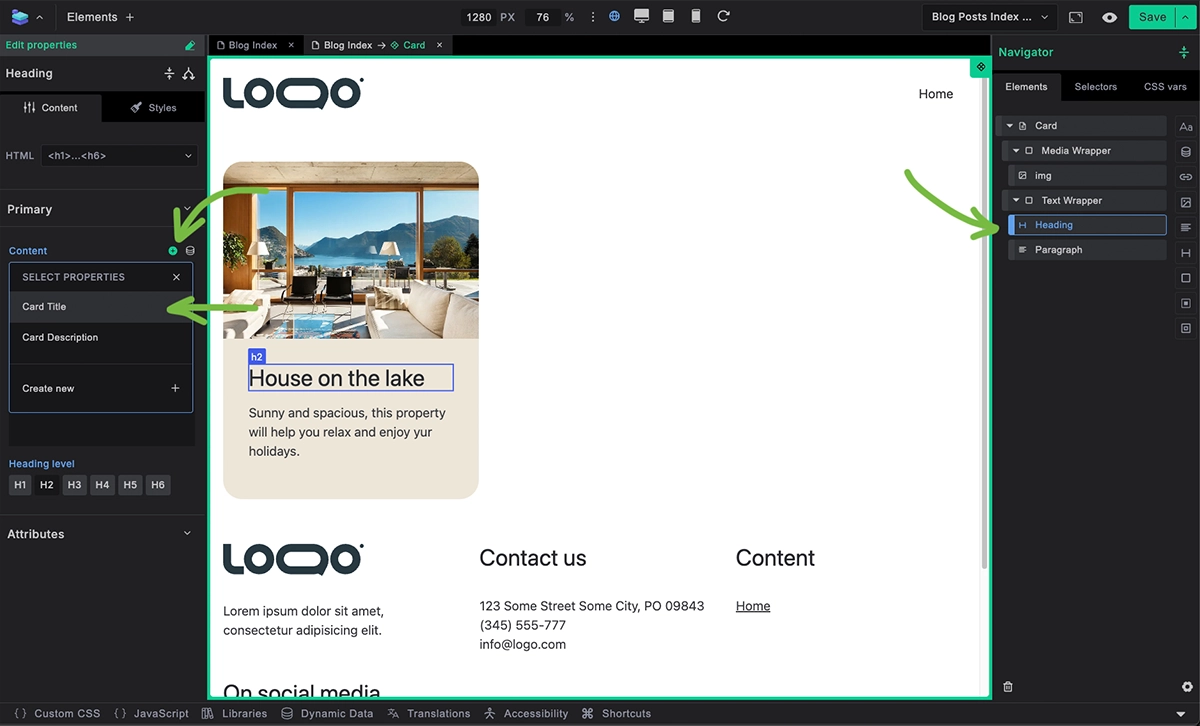1200x726 pixels.
Task: Switch to the Styles tab
Action: 153,108
